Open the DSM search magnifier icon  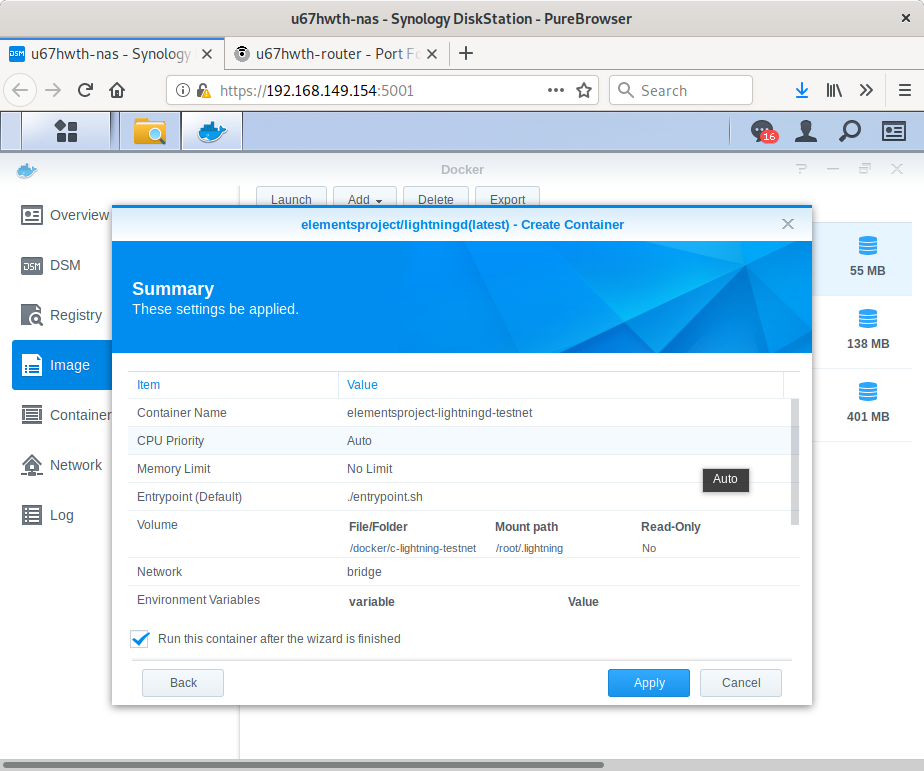pos(850,131)
